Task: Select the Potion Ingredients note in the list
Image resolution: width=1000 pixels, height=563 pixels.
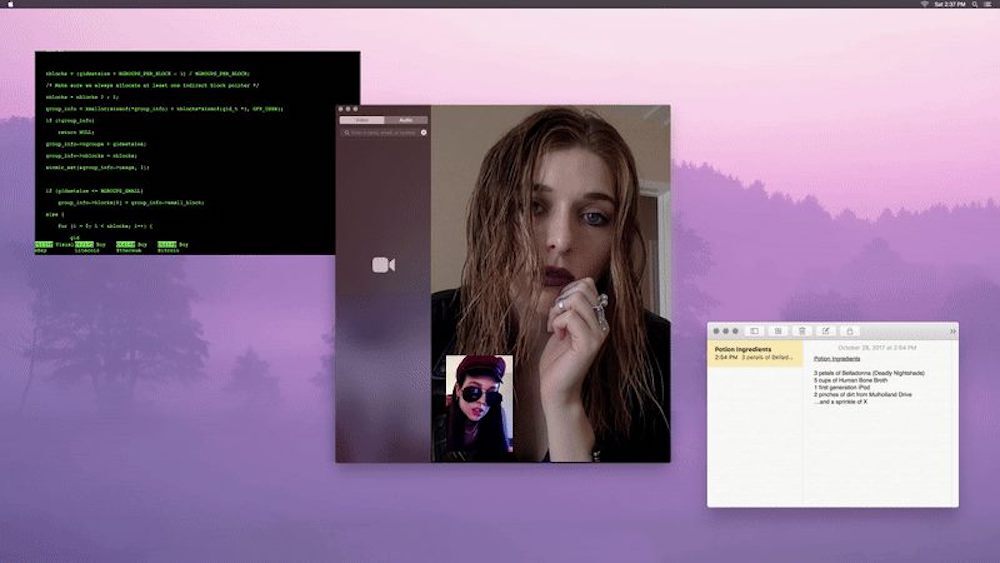Action: click(755, 353)
